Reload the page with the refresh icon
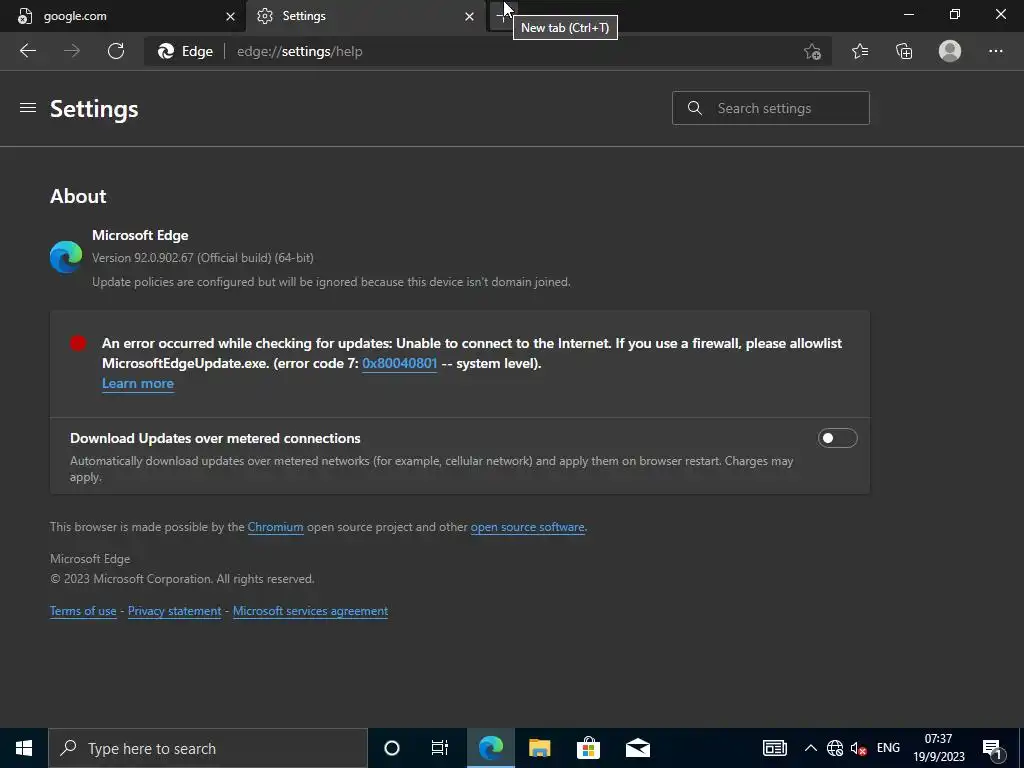This screenshot has height=768, width=1024. tap(116, 51)
